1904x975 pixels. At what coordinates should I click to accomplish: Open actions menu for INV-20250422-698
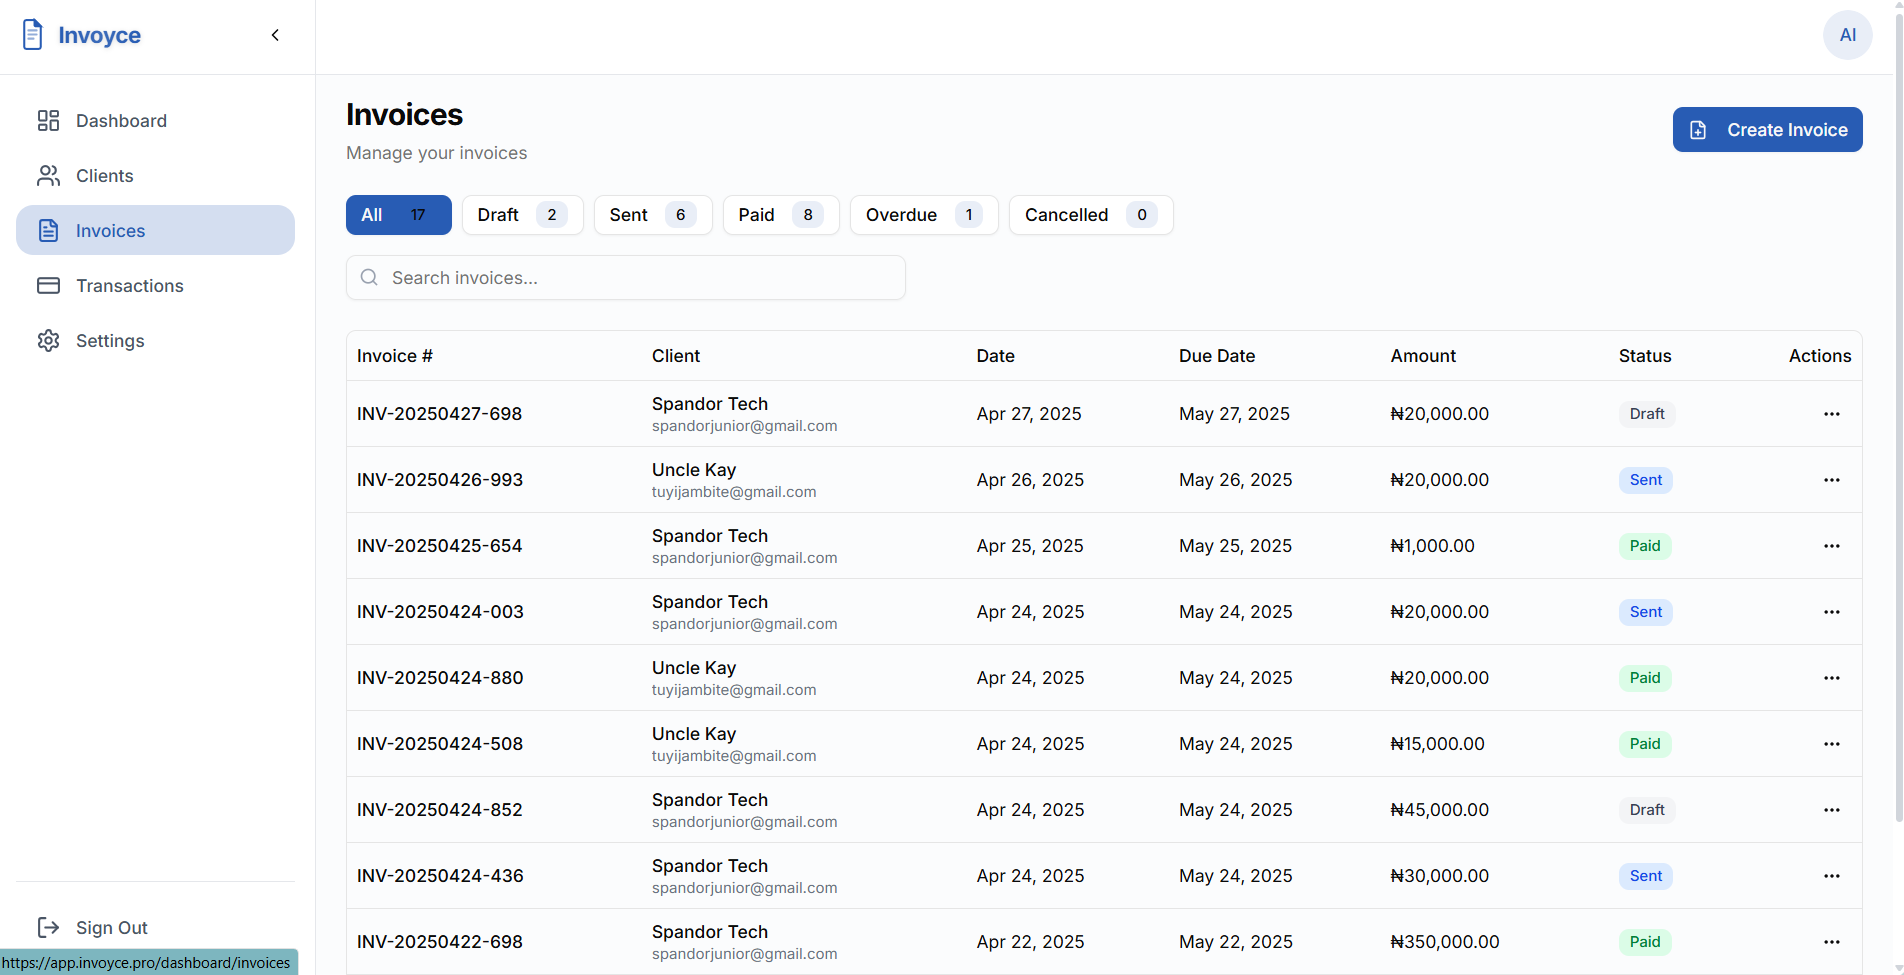coord(1831,942)
